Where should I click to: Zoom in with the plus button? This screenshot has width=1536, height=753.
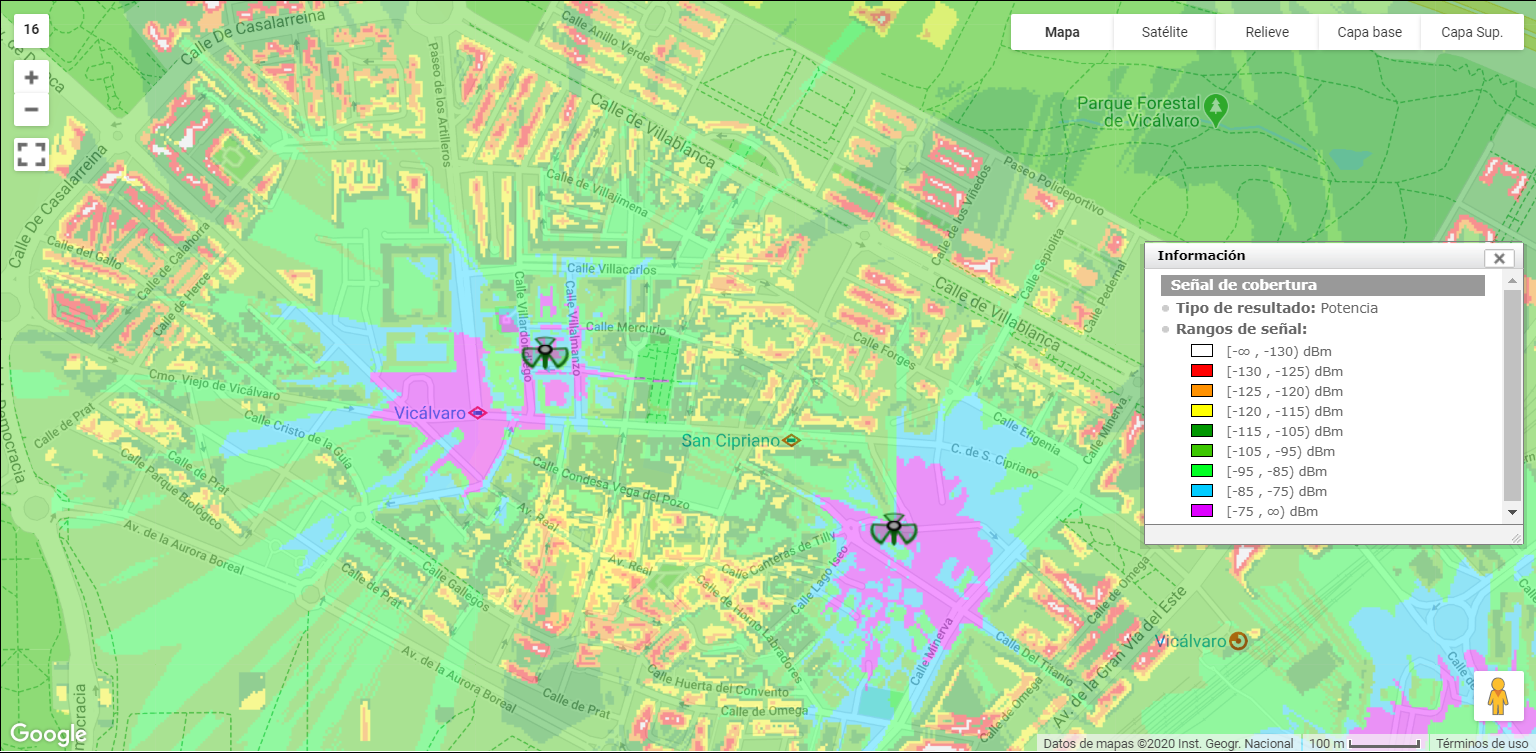[31, 78]
